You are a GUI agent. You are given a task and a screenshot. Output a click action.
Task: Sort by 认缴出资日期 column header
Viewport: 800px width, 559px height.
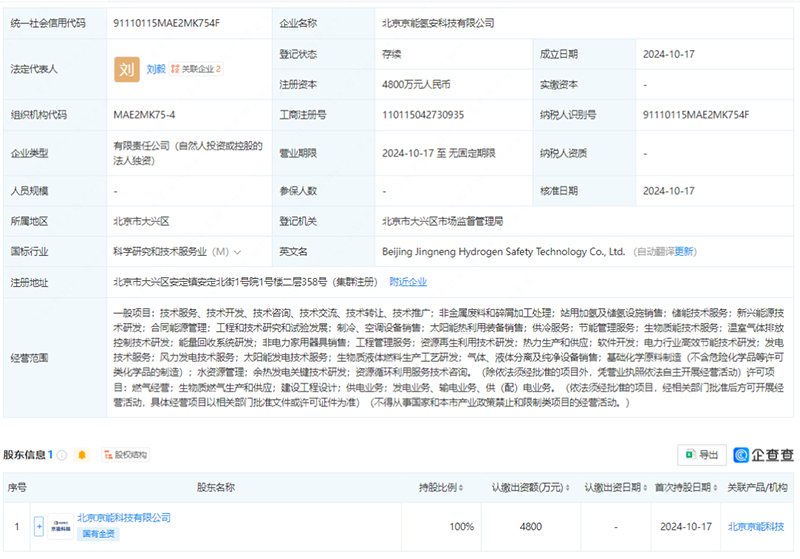(615, 488)
